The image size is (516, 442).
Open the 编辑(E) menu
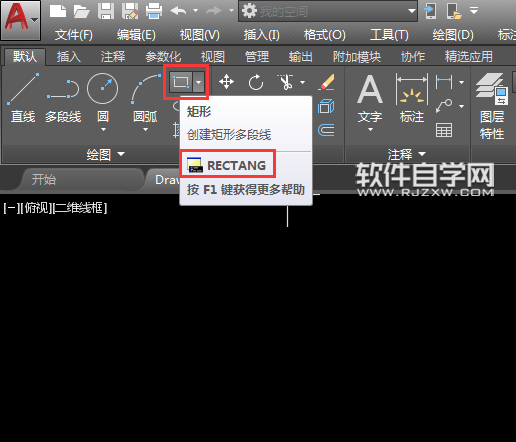136,35
